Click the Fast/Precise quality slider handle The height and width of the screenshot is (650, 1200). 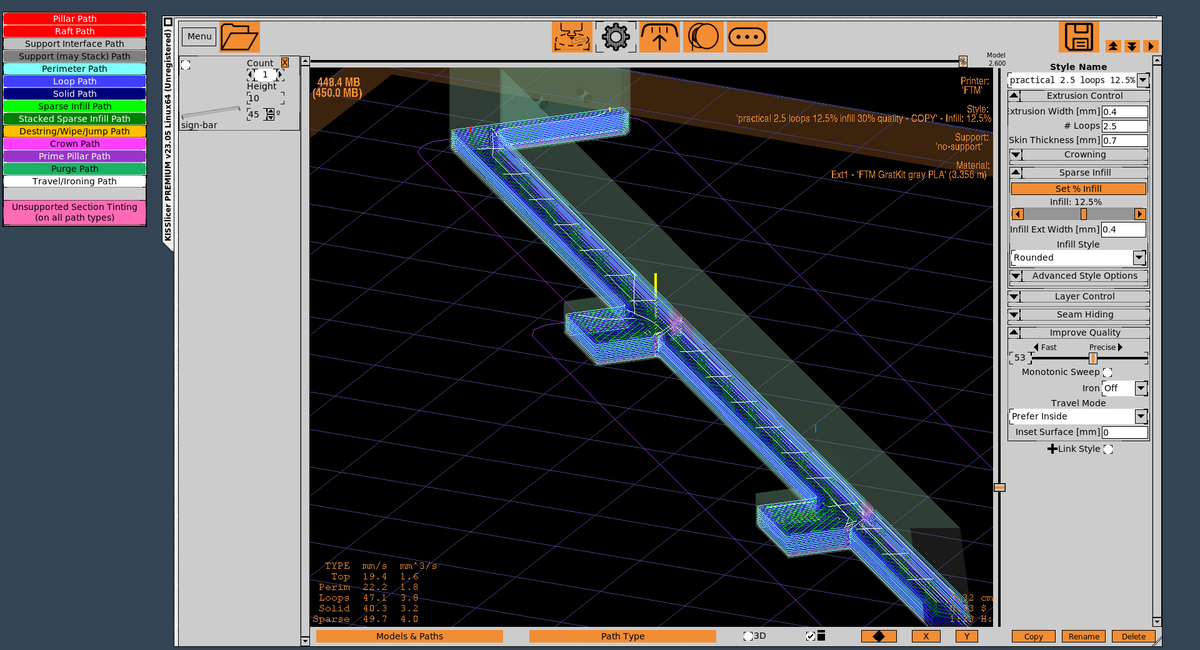1093,358
